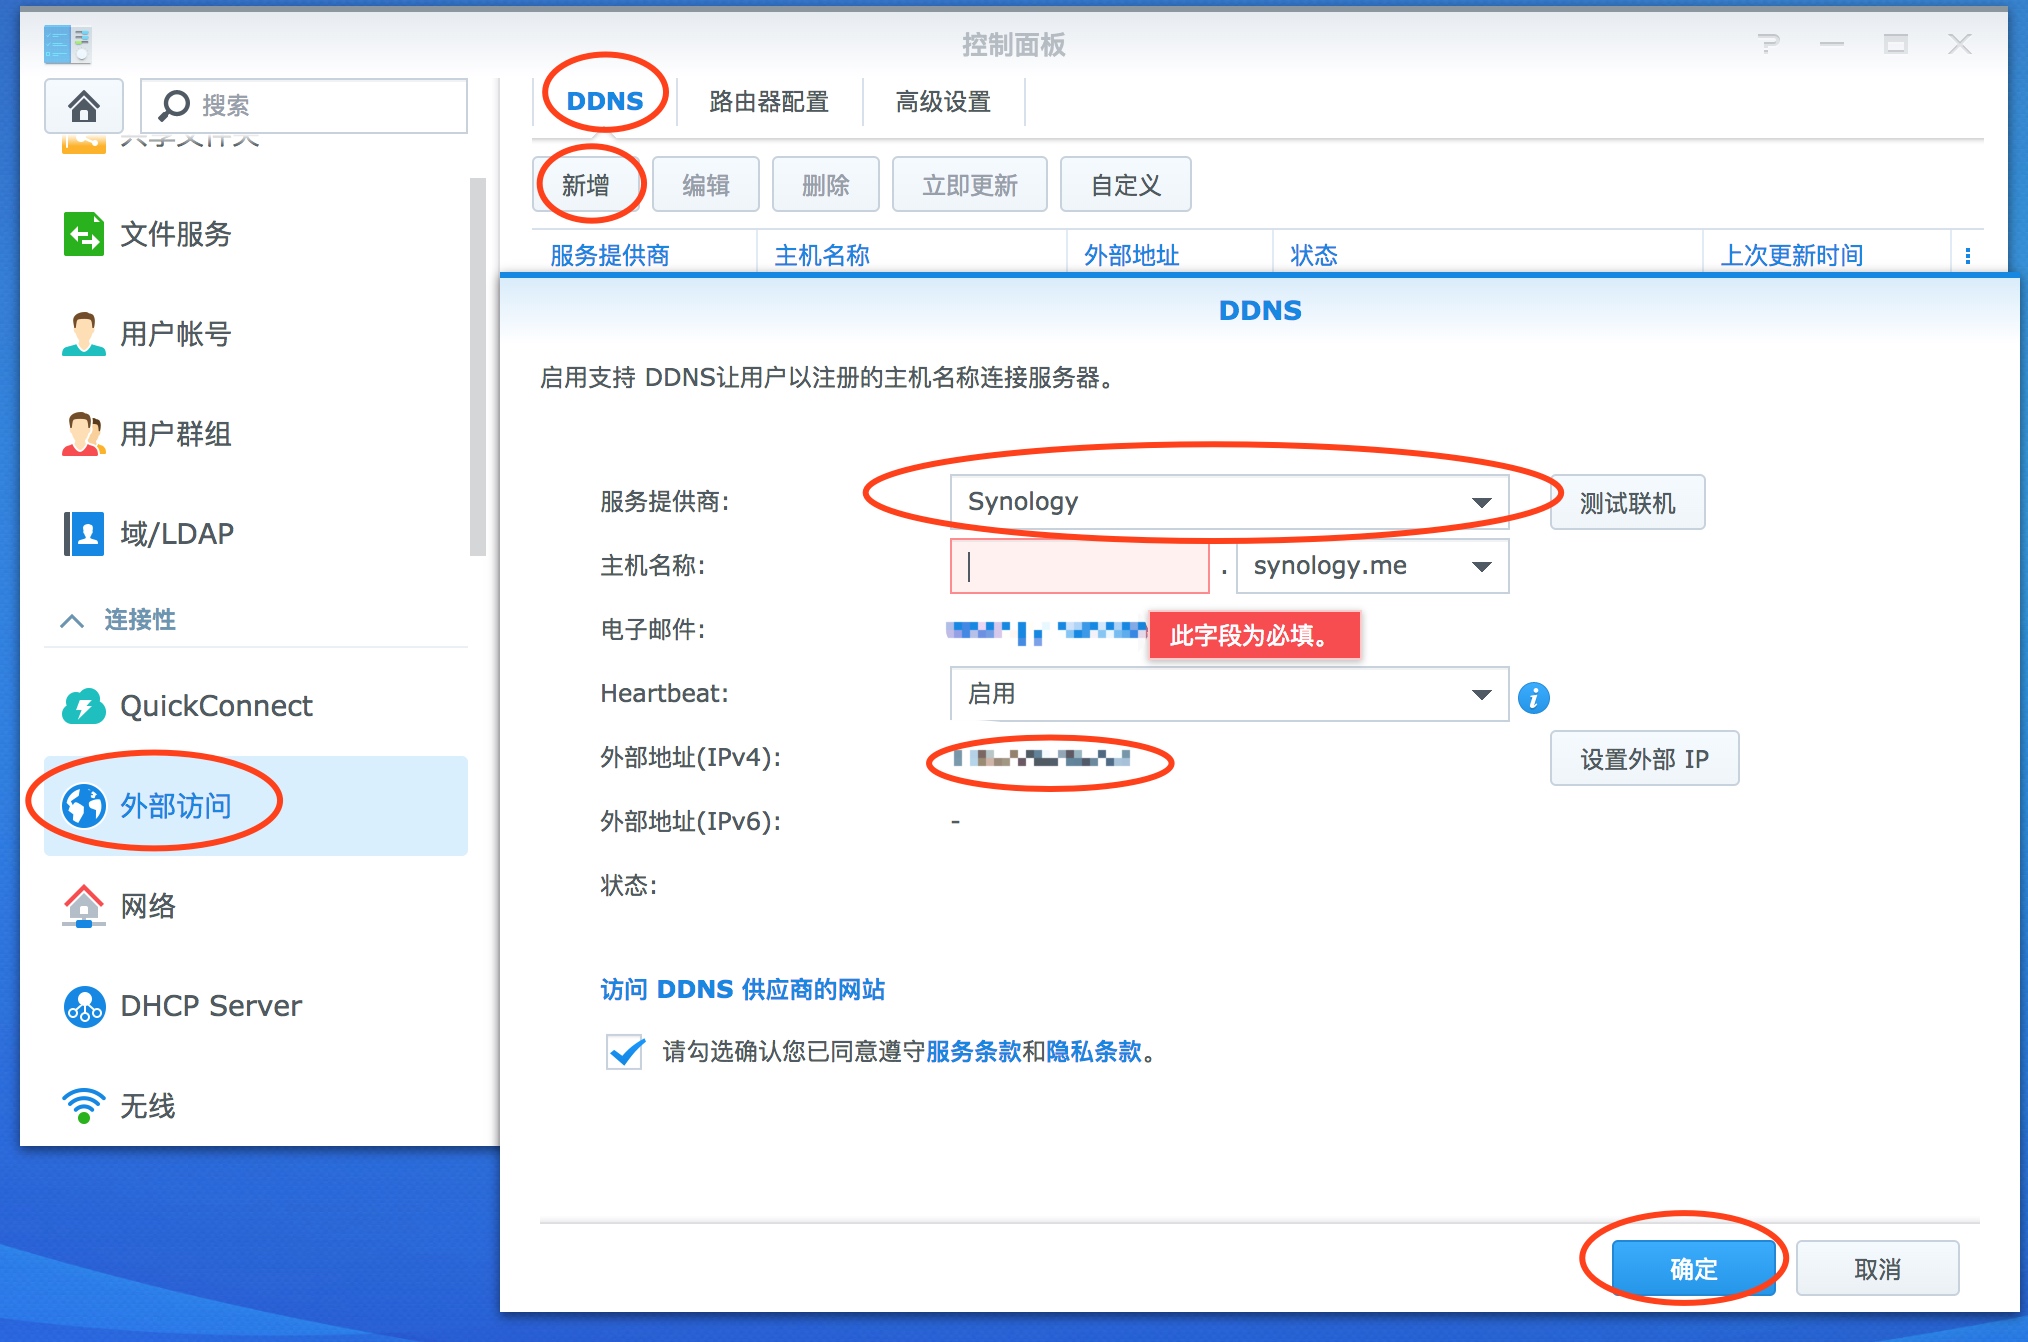Toggle terms agreement checkbox
Screen dimensions: 2028x1342
tap(625, 1051)
